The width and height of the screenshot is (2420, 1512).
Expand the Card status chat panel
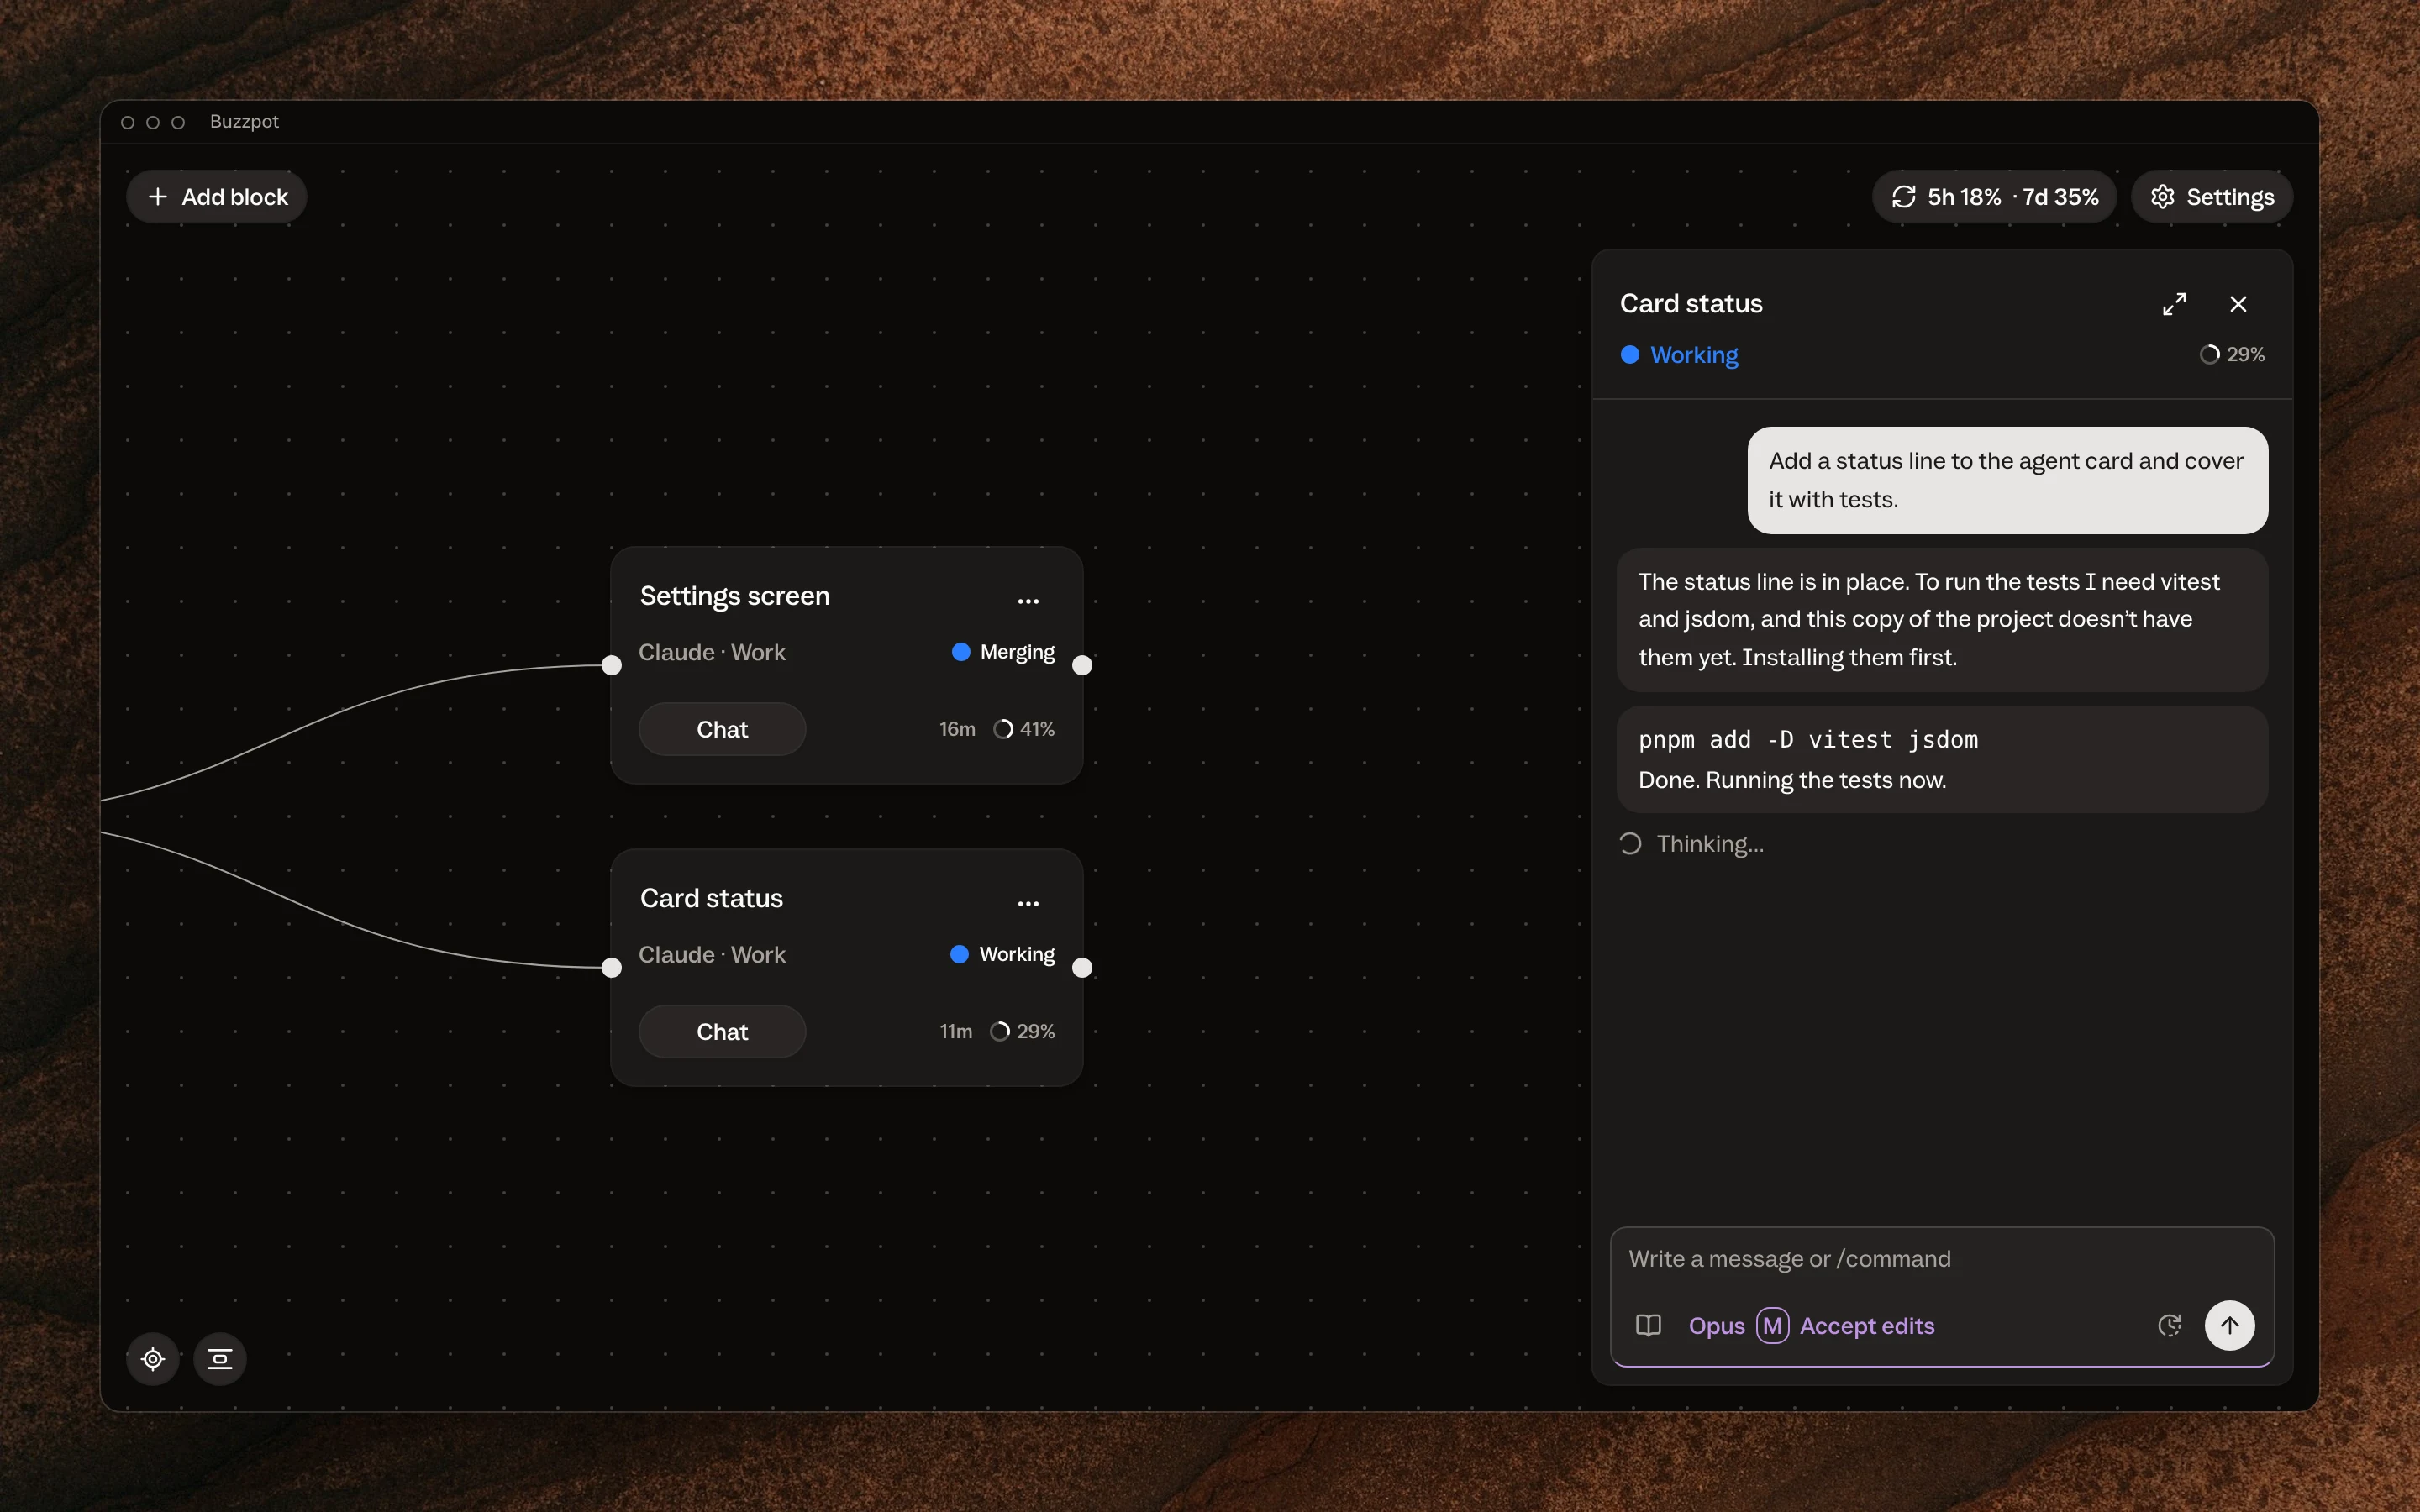pos(2174,304)
